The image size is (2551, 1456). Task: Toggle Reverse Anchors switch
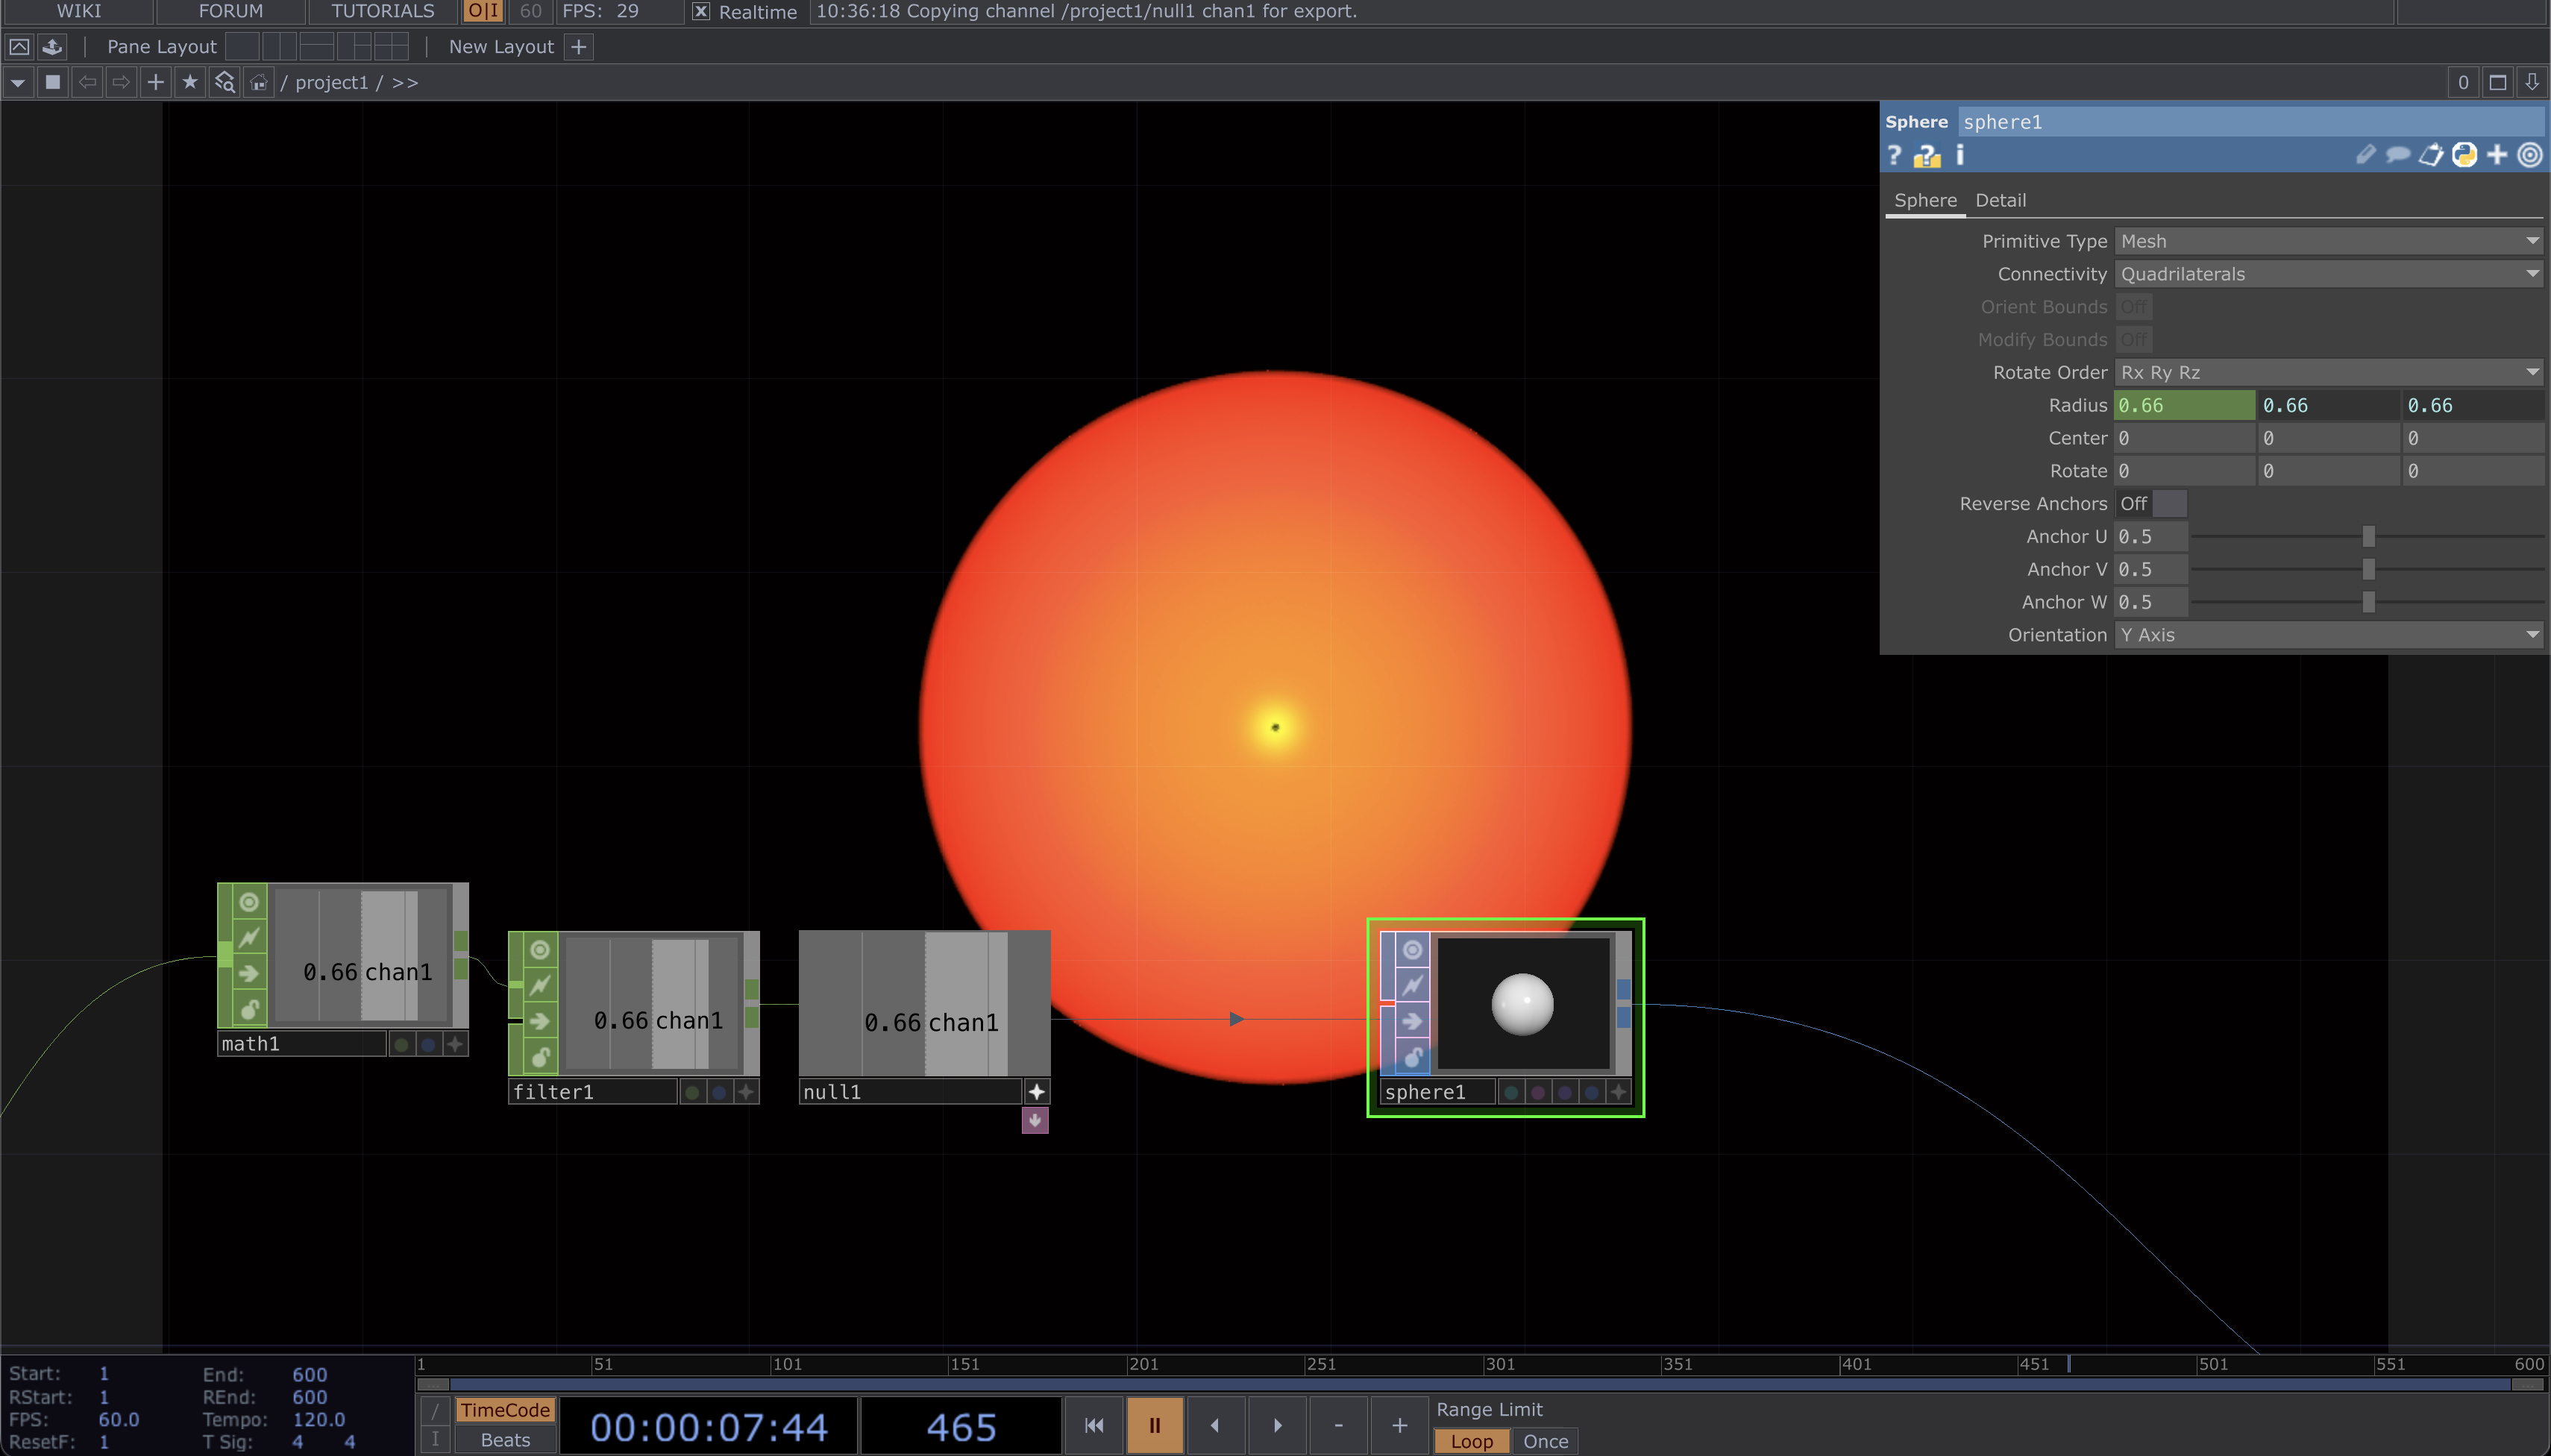click(x=2152, y=504)
